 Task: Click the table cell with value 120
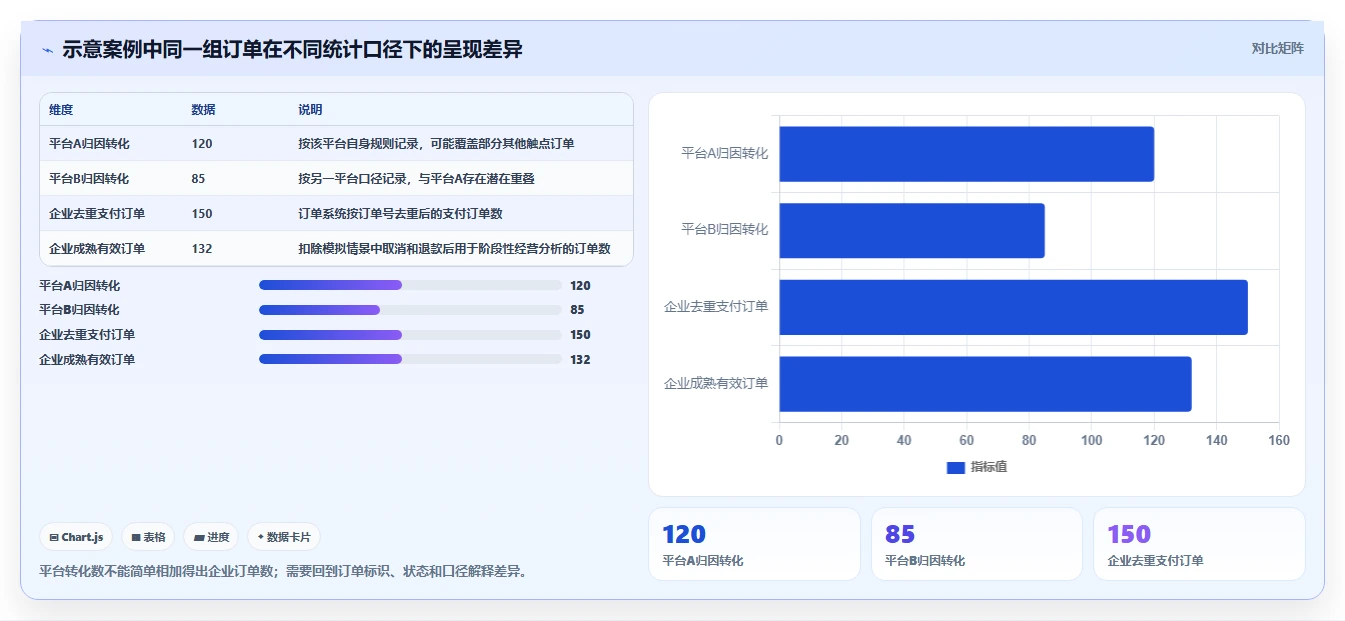pyautogui.click(x=202, y=144)
